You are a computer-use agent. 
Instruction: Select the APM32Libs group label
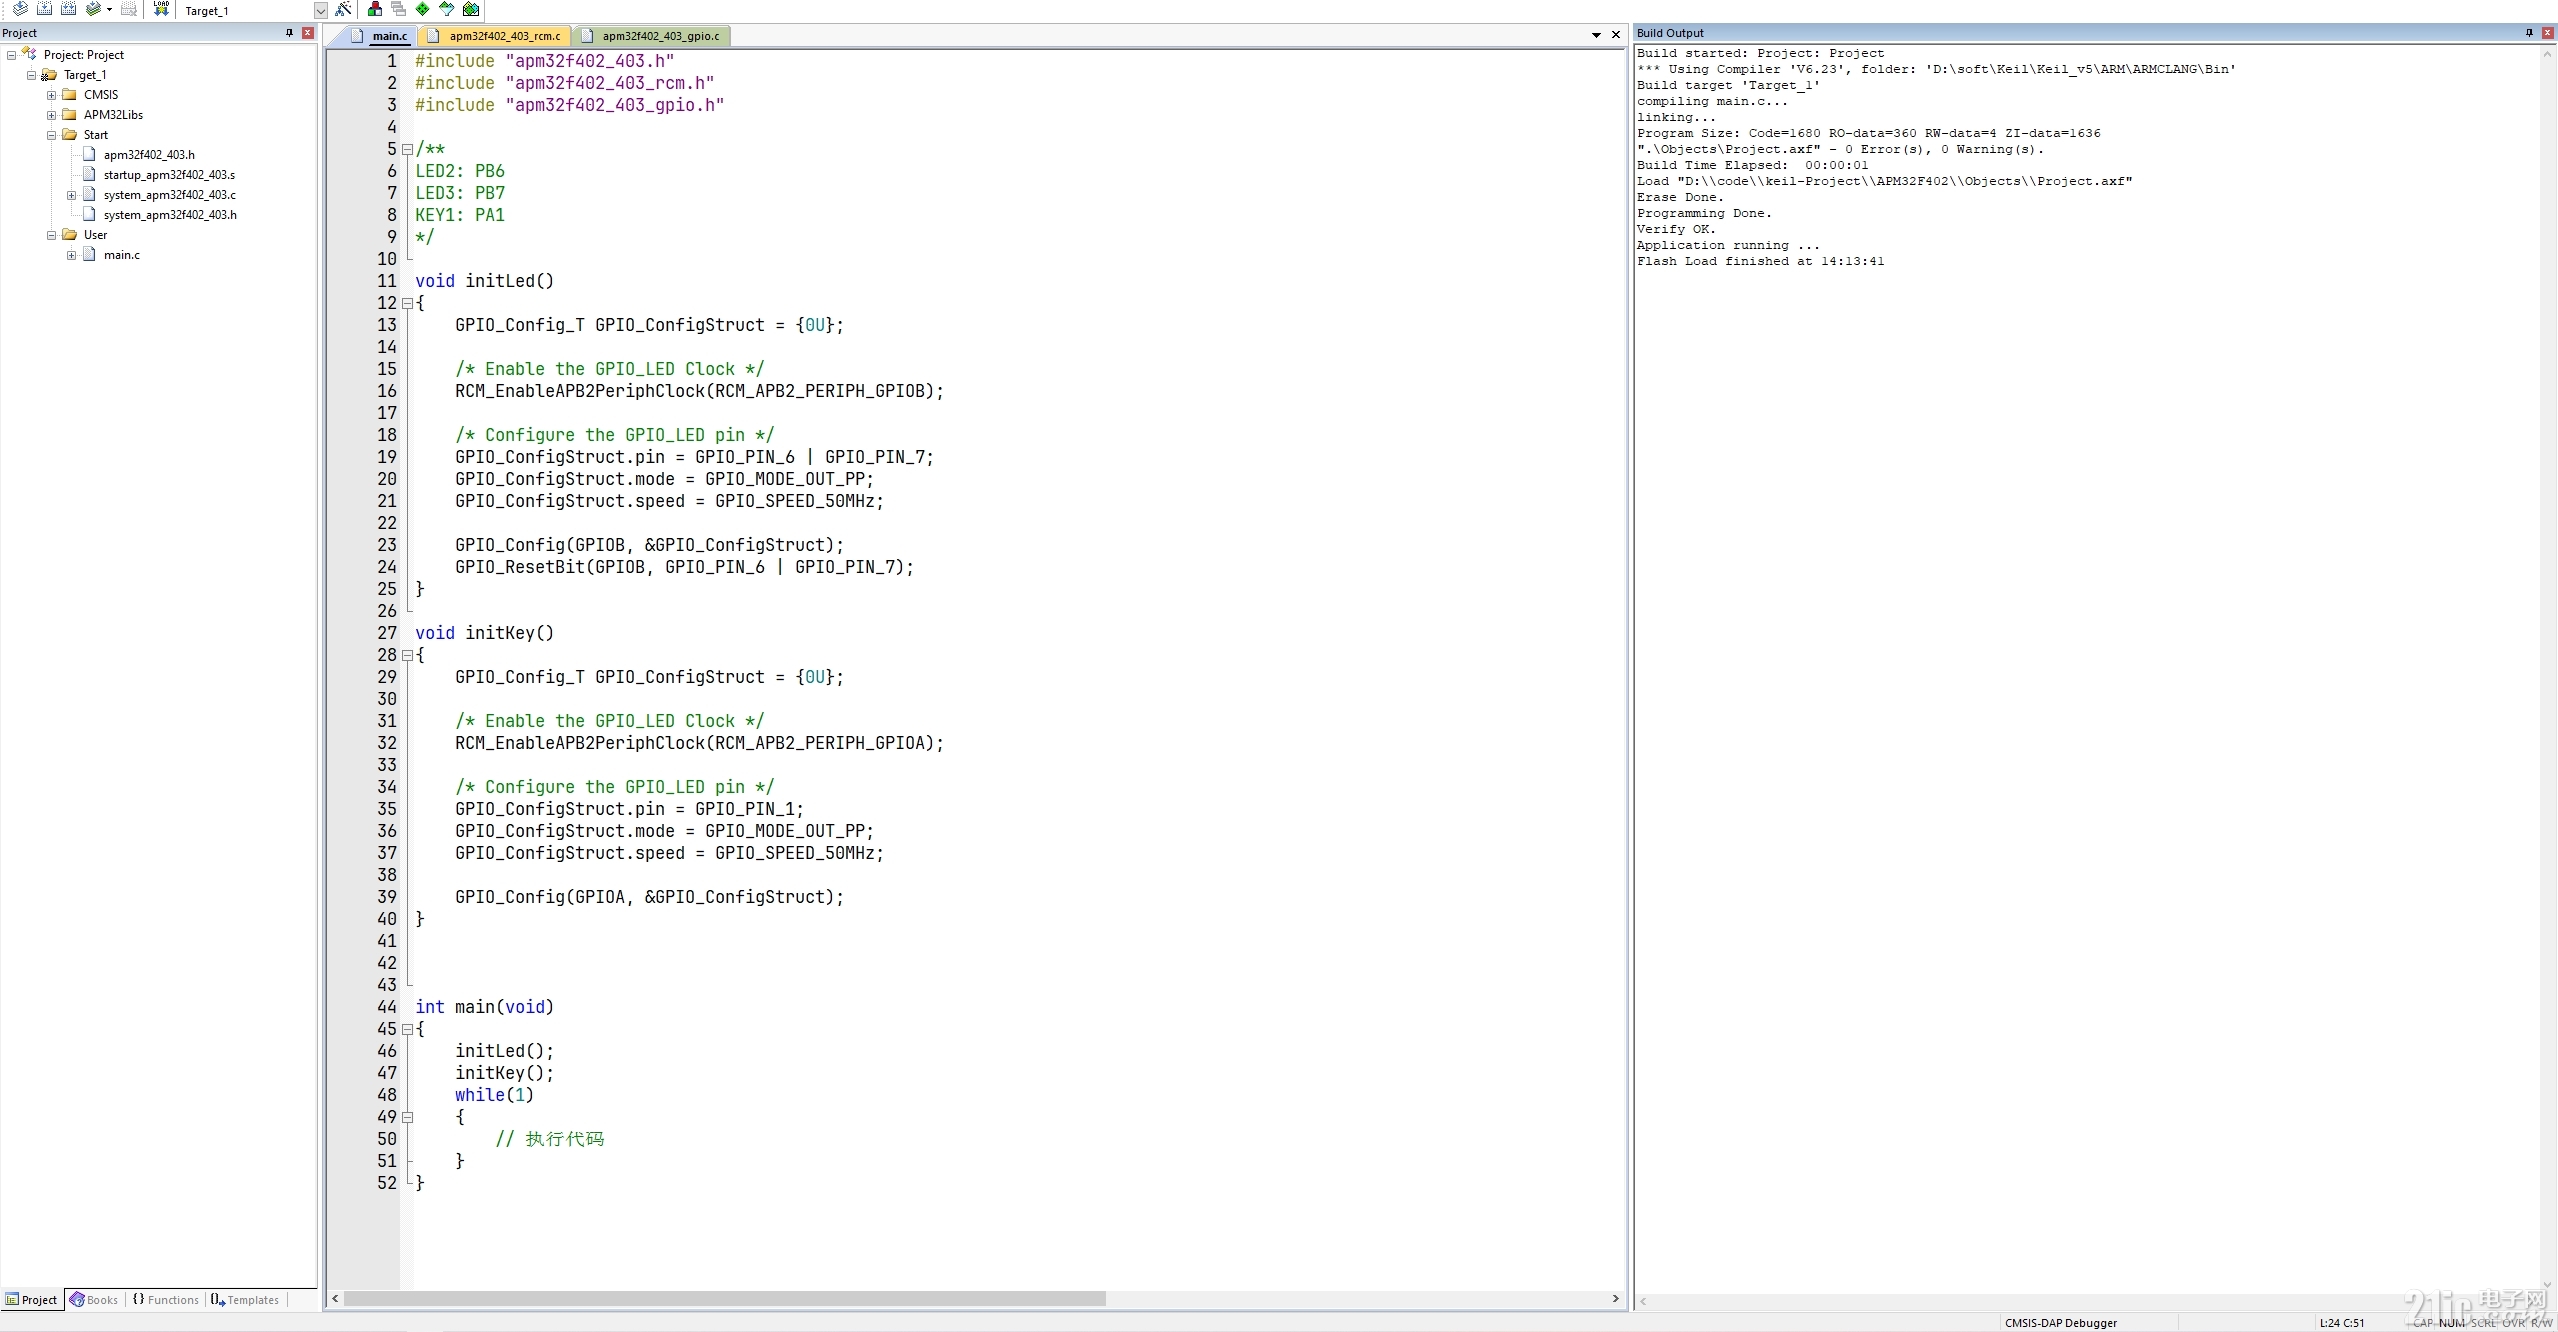click(x=113, y=115)
